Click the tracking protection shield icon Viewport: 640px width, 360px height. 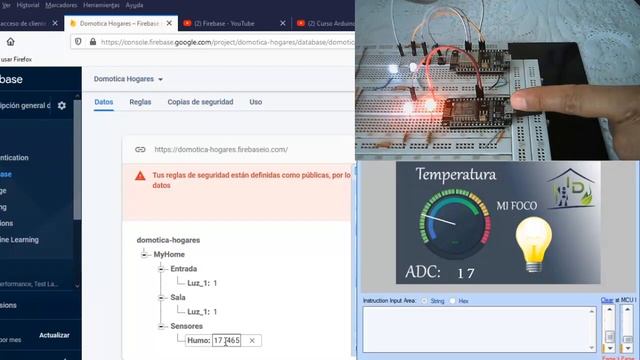click(78, 42)
